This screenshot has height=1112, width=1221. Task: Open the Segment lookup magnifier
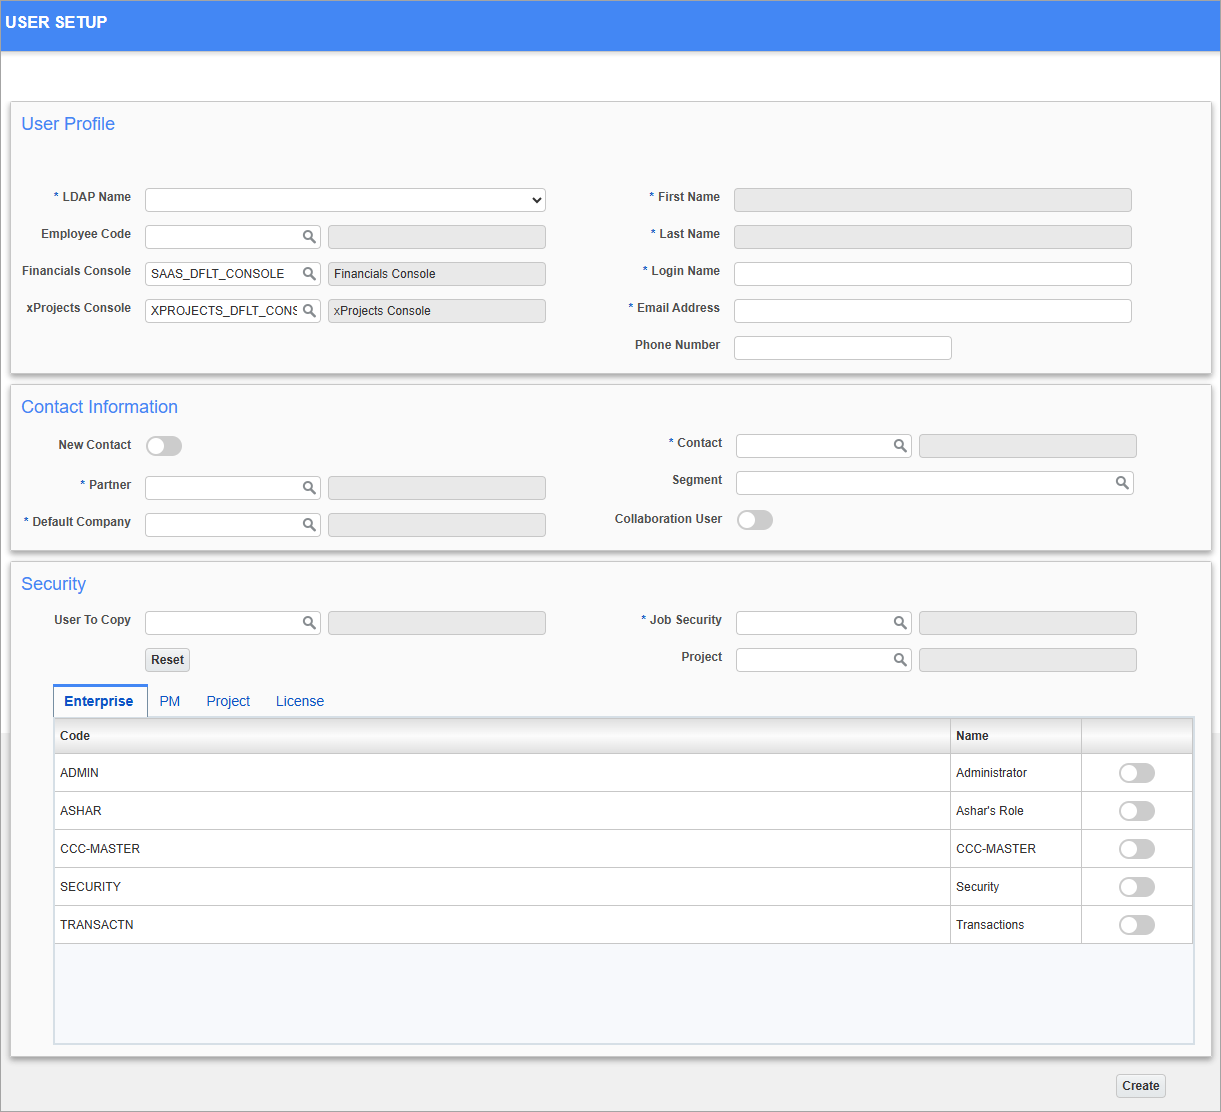[x=1122, y=482]
